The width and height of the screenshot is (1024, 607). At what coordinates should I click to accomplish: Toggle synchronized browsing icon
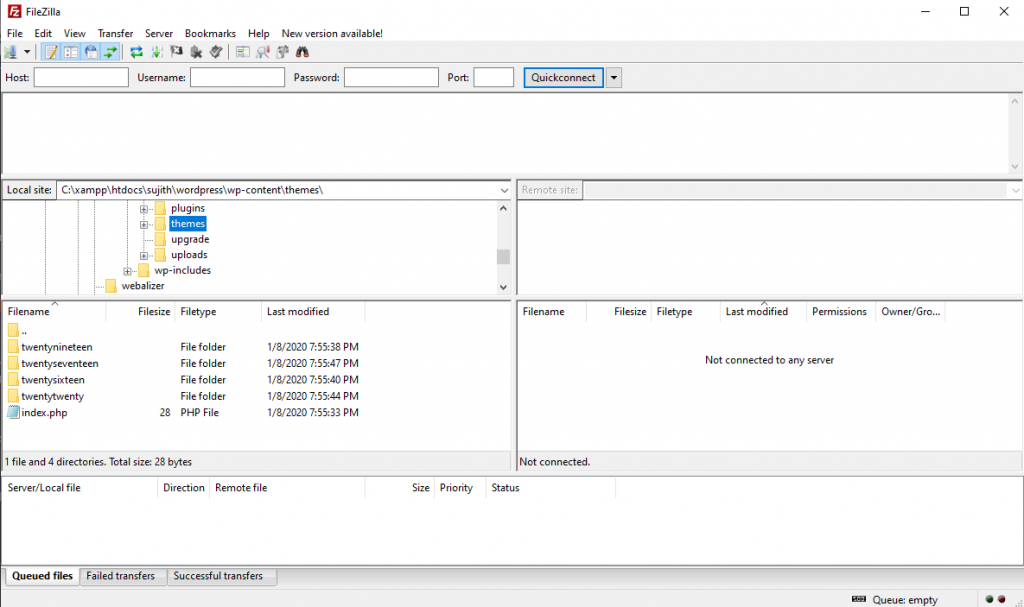click(x=282, y=52)
